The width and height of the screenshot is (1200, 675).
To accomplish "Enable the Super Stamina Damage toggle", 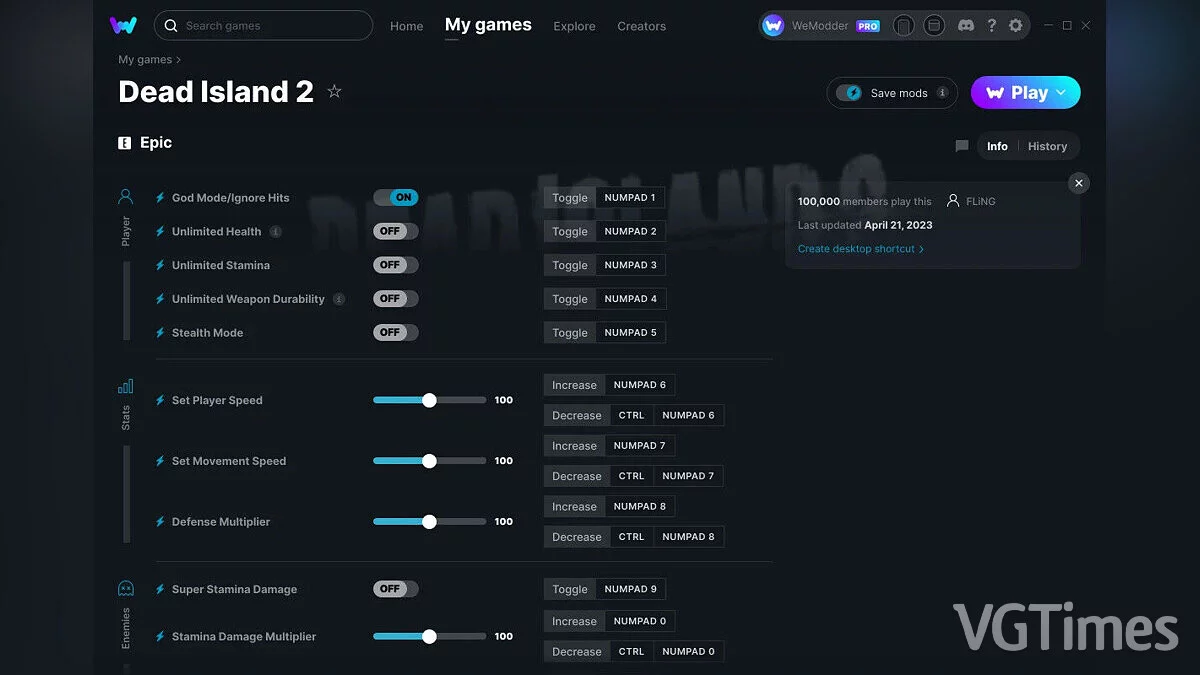I will pos(396,589).
